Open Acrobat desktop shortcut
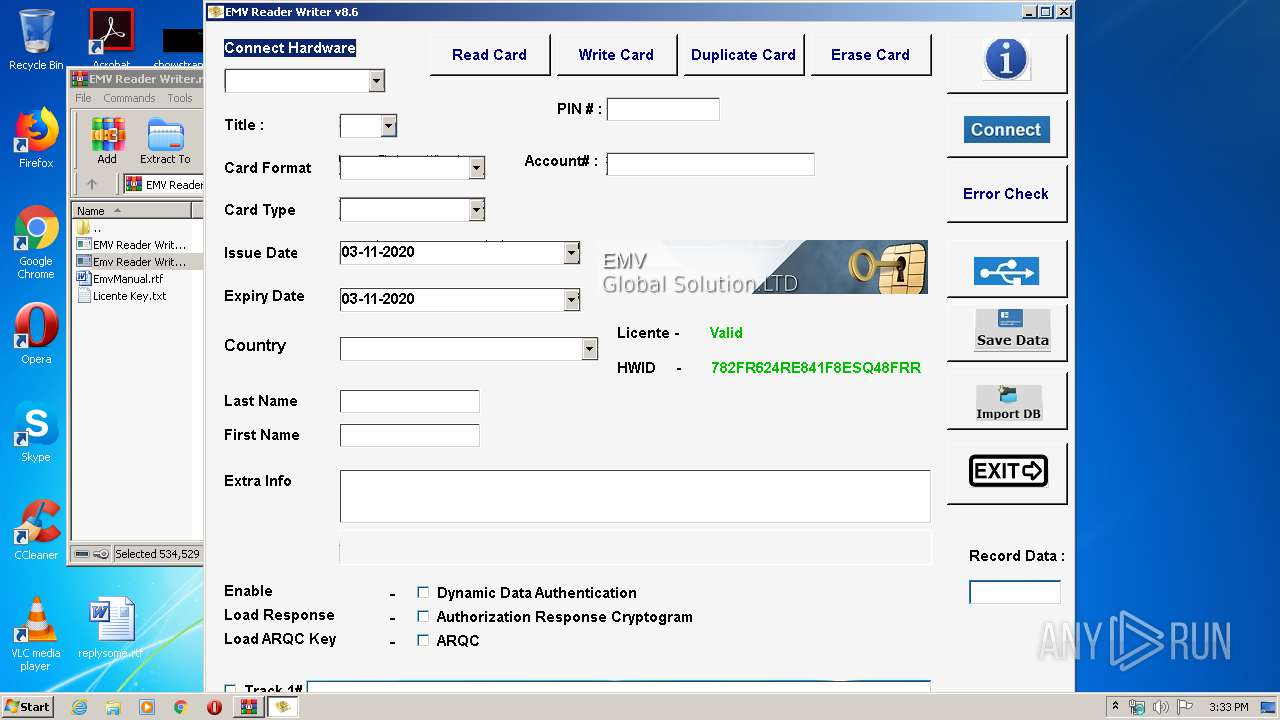The height and width of the screenshot is (720, 1280). pyautogui.click(x=112, y=40)
